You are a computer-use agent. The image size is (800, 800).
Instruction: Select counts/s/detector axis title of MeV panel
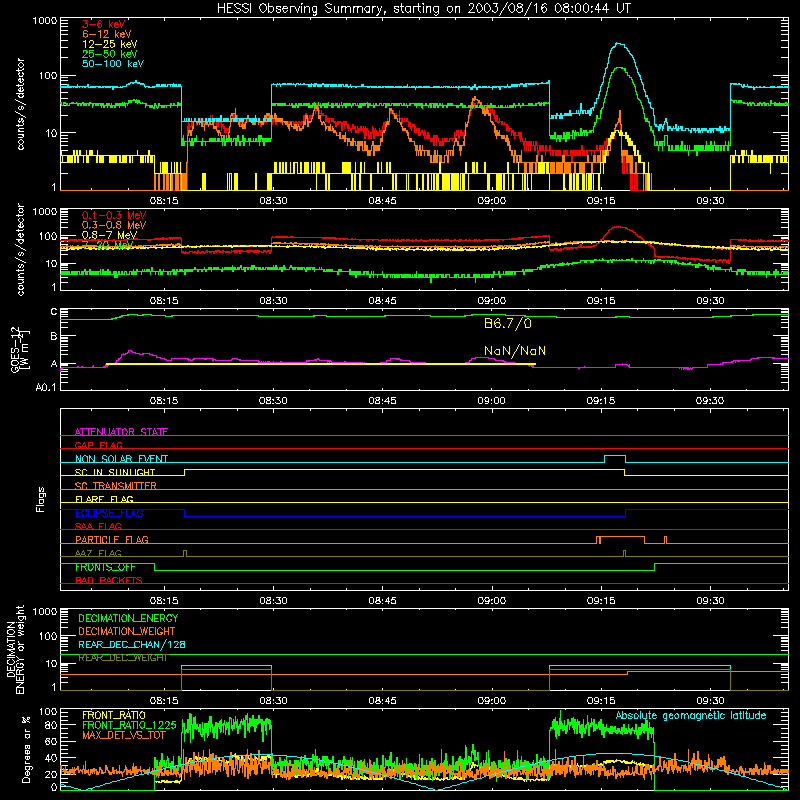click(20, 249)
